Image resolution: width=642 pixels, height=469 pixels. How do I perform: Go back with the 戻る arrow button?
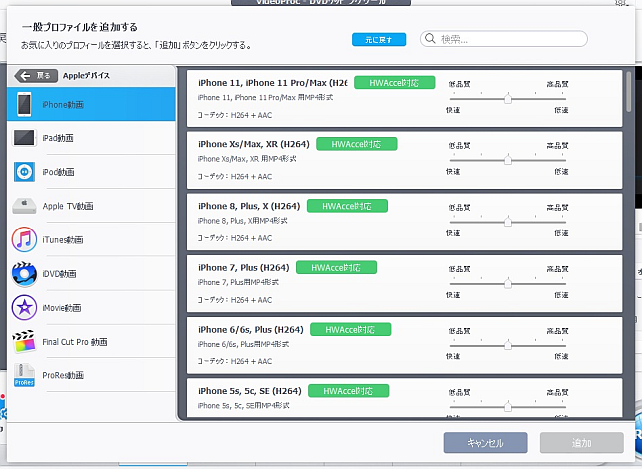coord(36,75)
